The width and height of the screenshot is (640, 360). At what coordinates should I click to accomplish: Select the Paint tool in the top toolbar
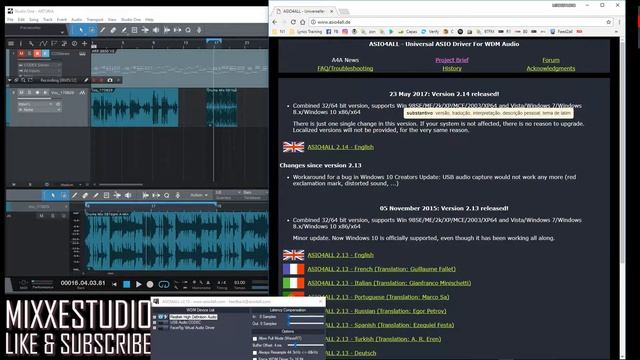click(124, 30)
